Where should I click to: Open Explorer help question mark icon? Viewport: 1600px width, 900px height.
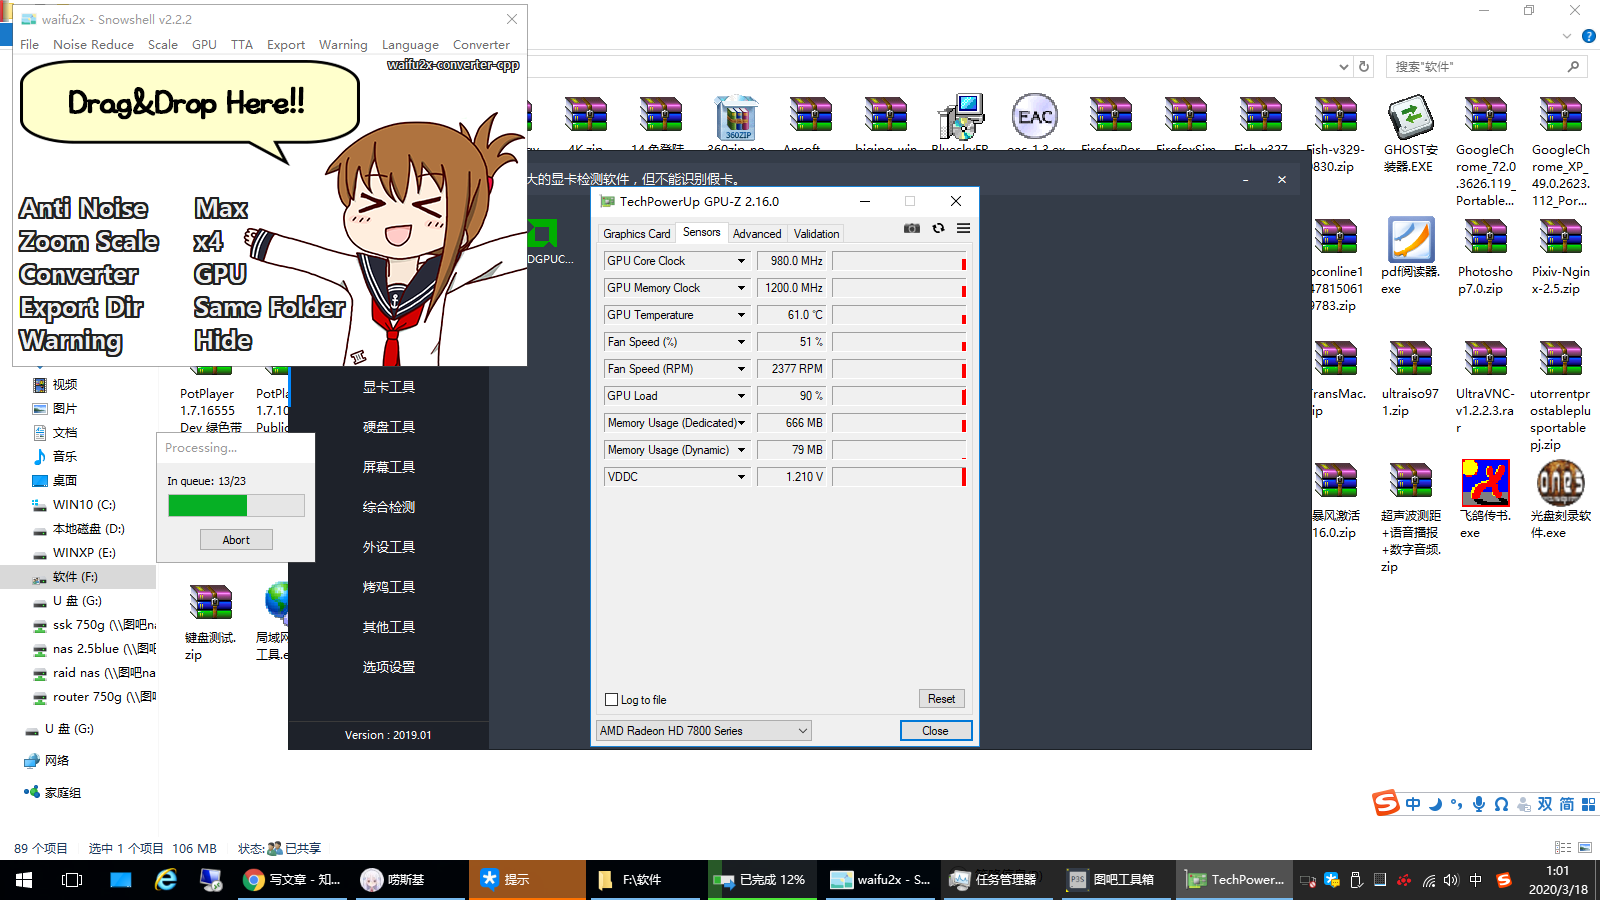click(1588, 36)
